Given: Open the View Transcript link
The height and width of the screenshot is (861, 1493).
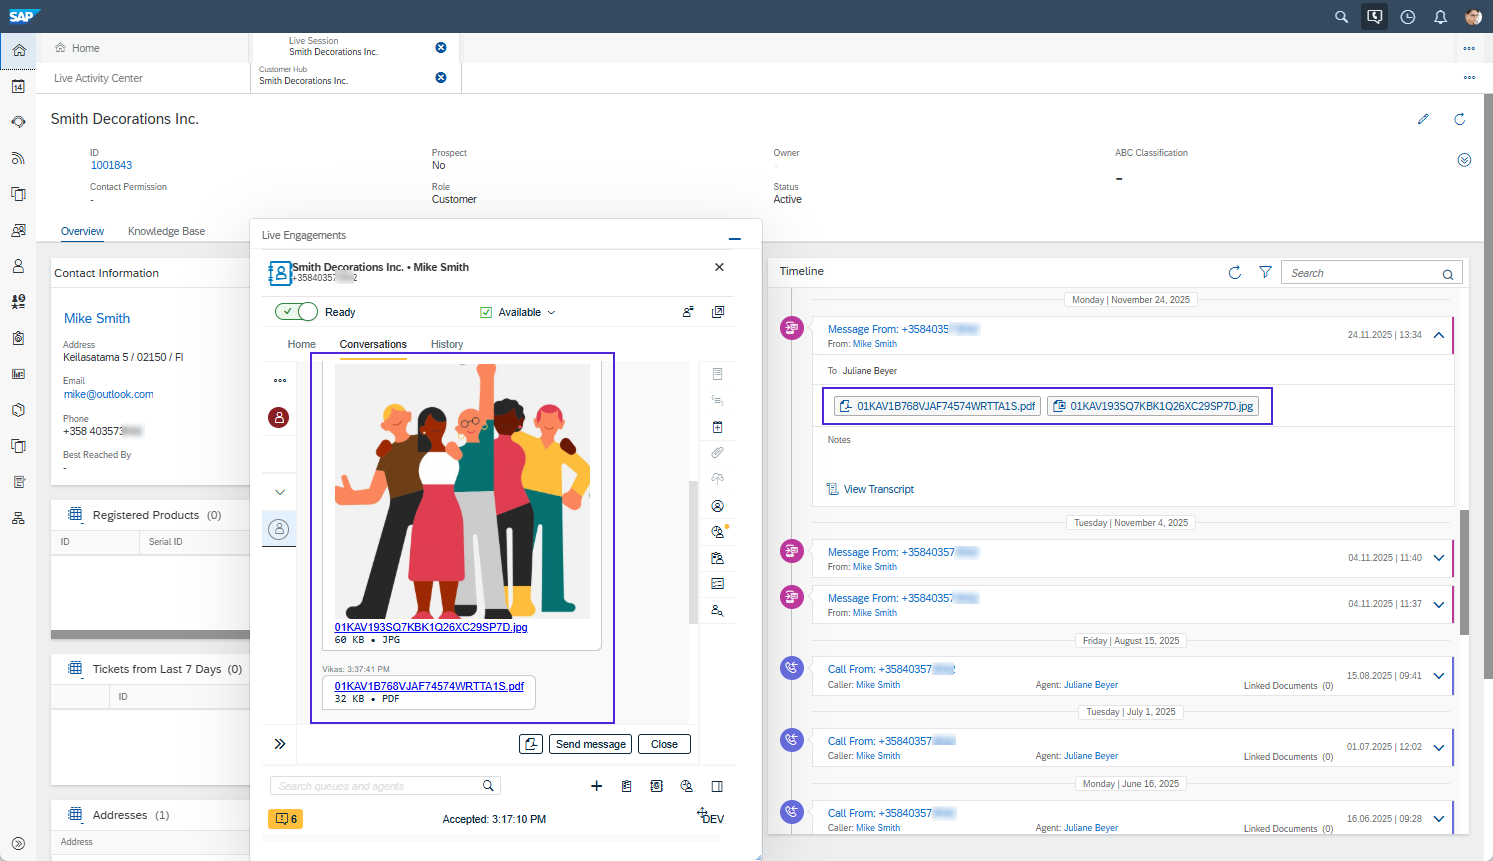Looking at the screenshot, I should (878, 489).
